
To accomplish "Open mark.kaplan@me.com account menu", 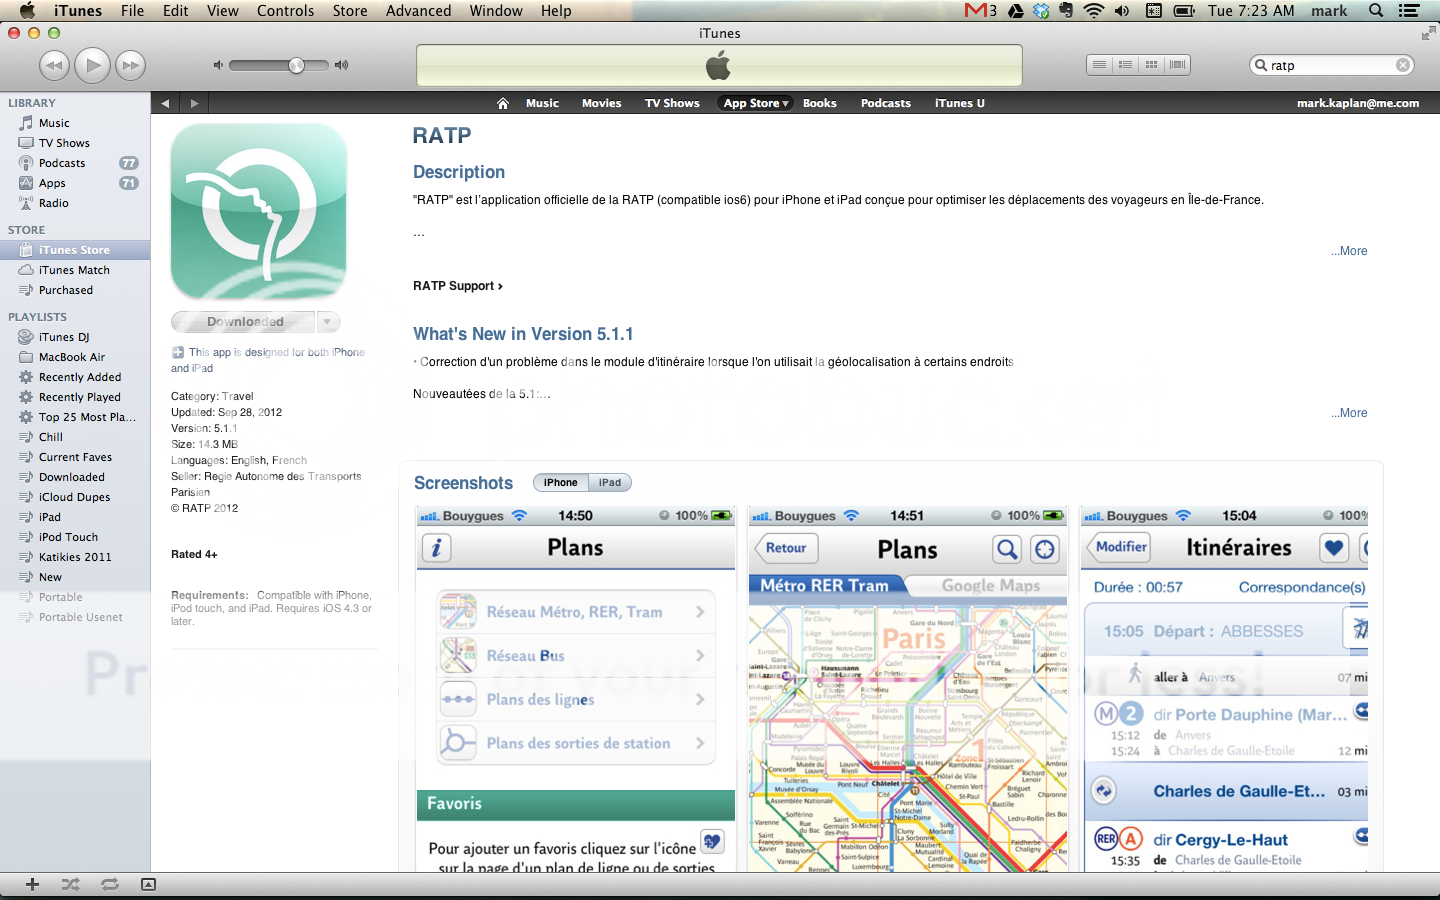I will point(1357,103).
